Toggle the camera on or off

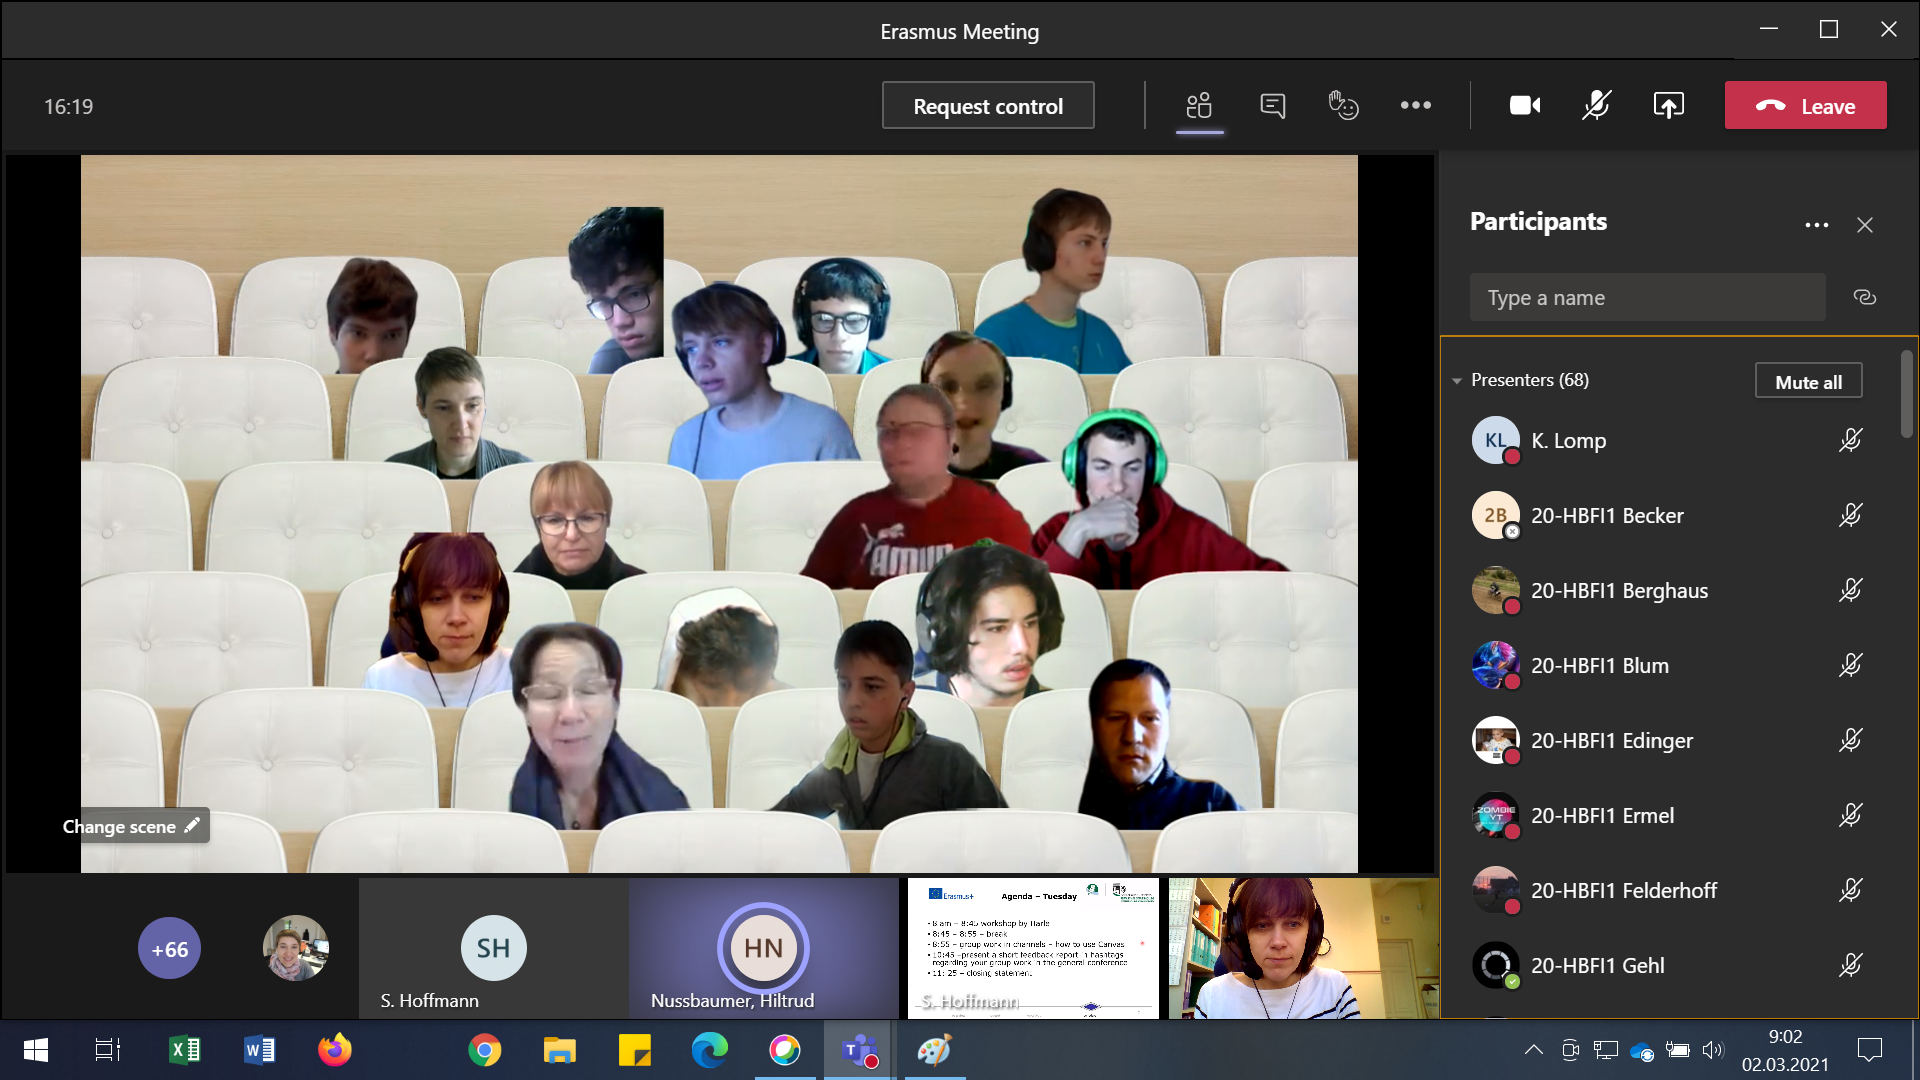[1525, 105]
